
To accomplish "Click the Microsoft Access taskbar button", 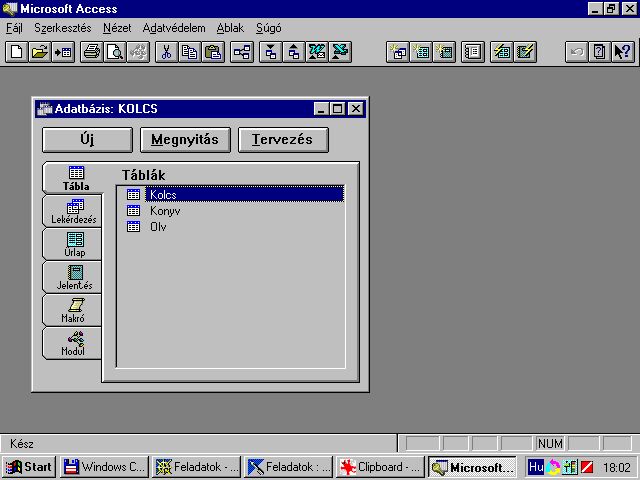I will point(472,467).
